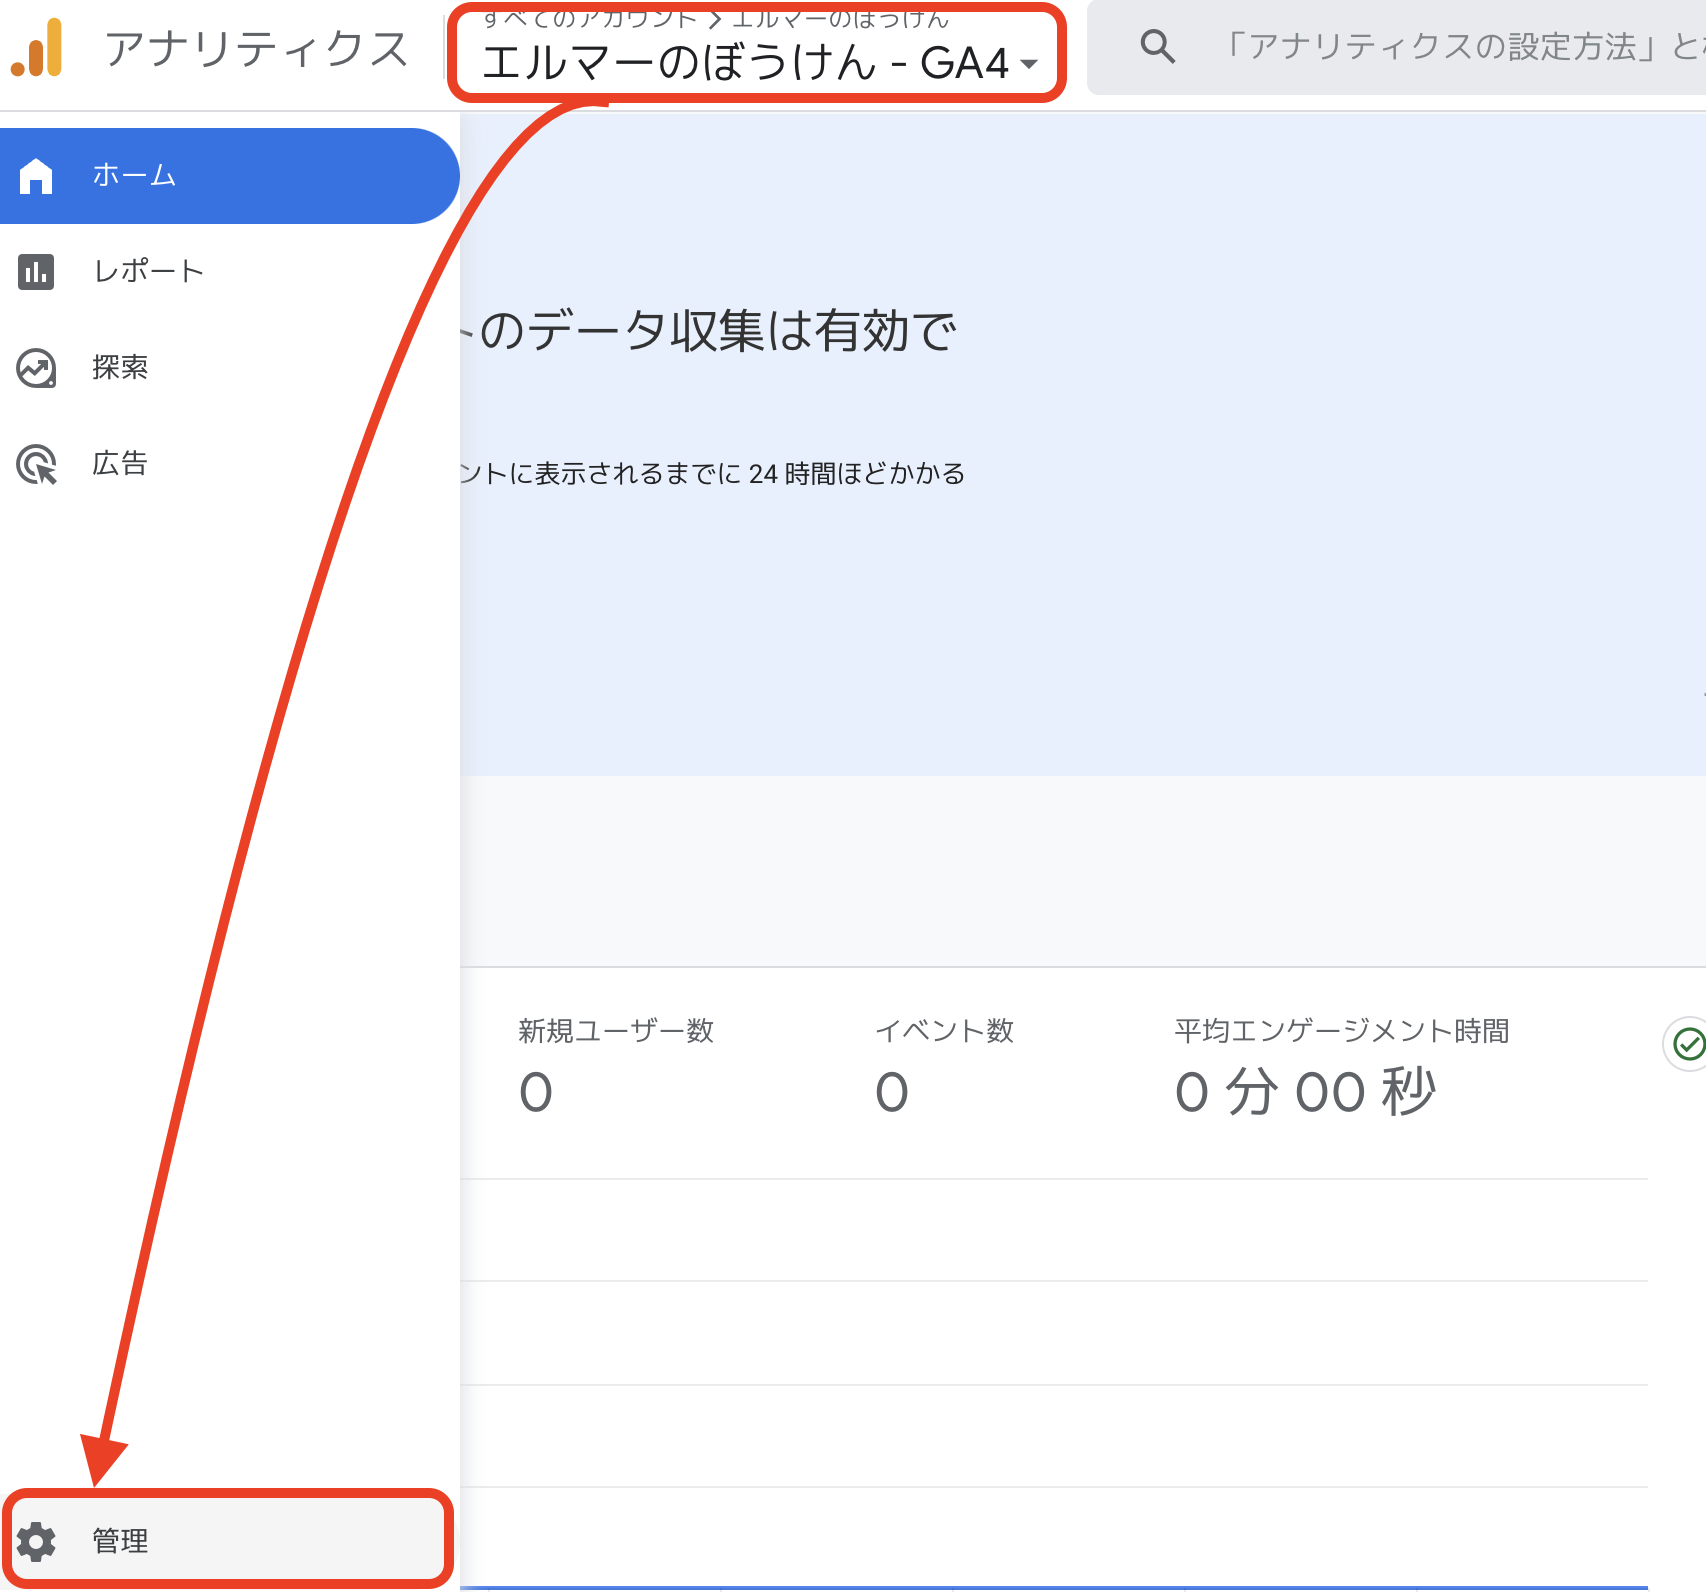
Task: Click the 広告 advertising icon
Action: [x=37, y=464]
